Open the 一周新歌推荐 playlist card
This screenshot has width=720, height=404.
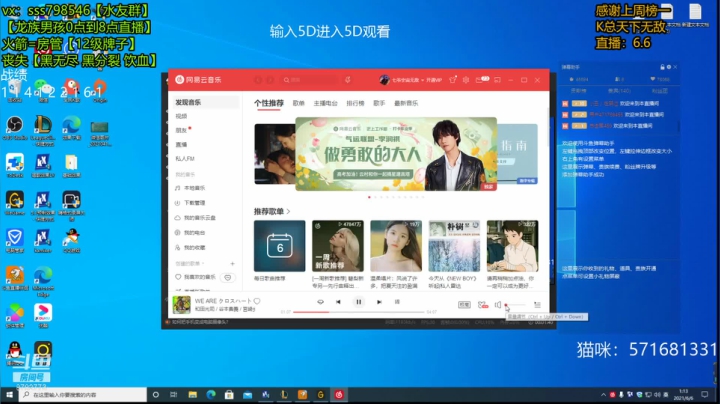[338, 246]
